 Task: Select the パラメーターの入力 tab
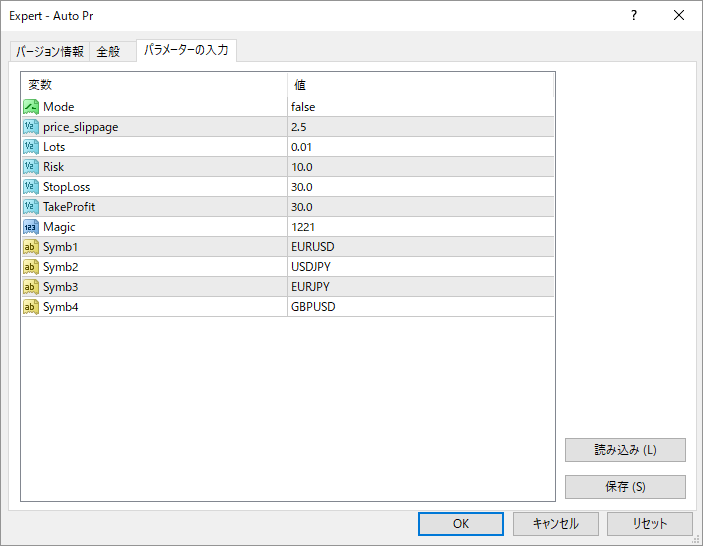click(186, 50)
